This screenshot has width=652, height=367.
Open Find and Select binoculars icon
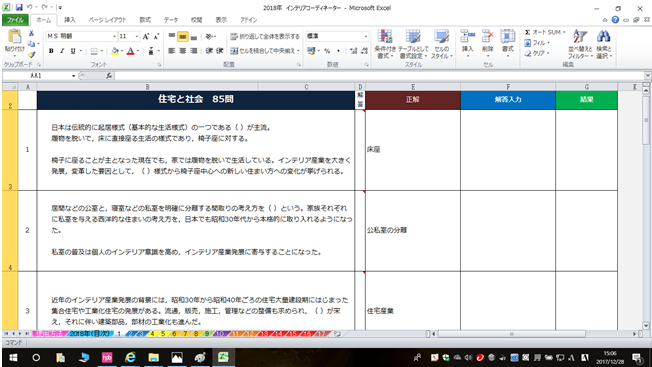(x=603, y=44)
